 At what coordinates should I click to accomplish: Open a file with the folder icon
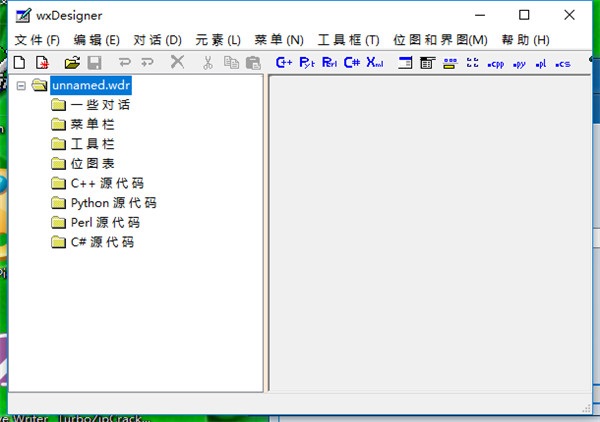point(72,62)
